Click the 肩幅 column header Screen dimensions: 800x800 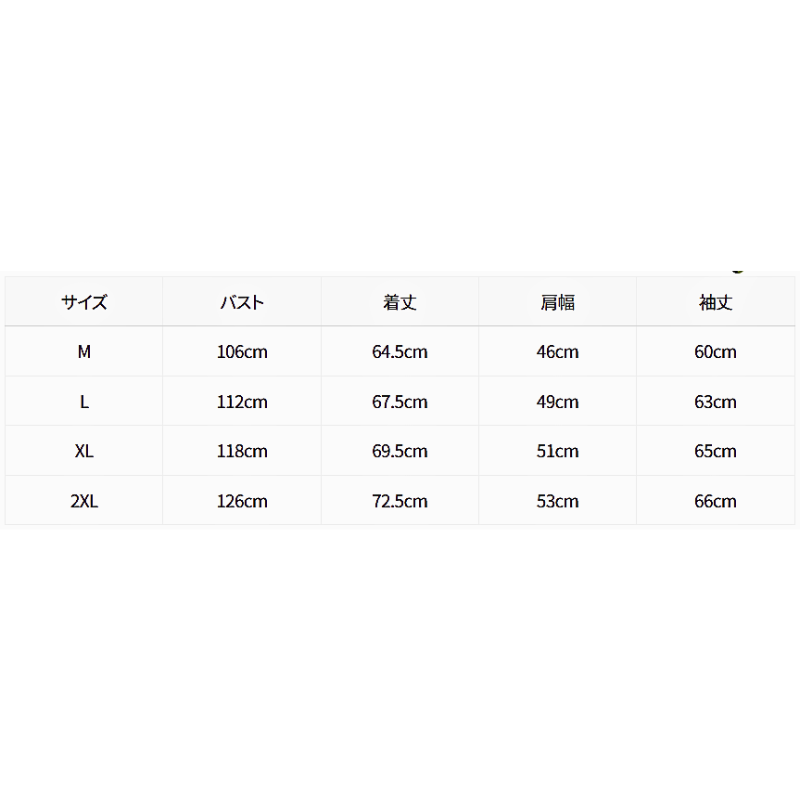[x=558, y=303]
